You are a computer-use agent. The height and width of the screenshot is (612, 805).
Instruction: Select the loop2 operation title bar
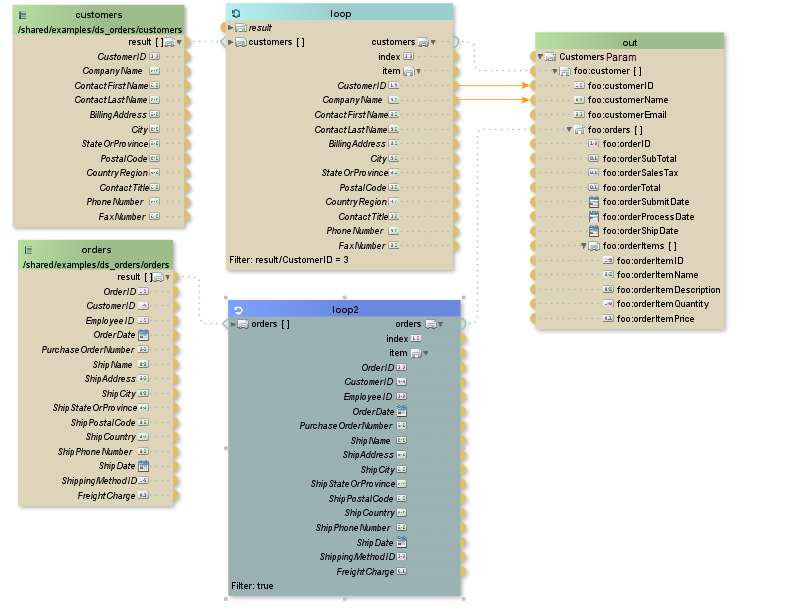344,309
